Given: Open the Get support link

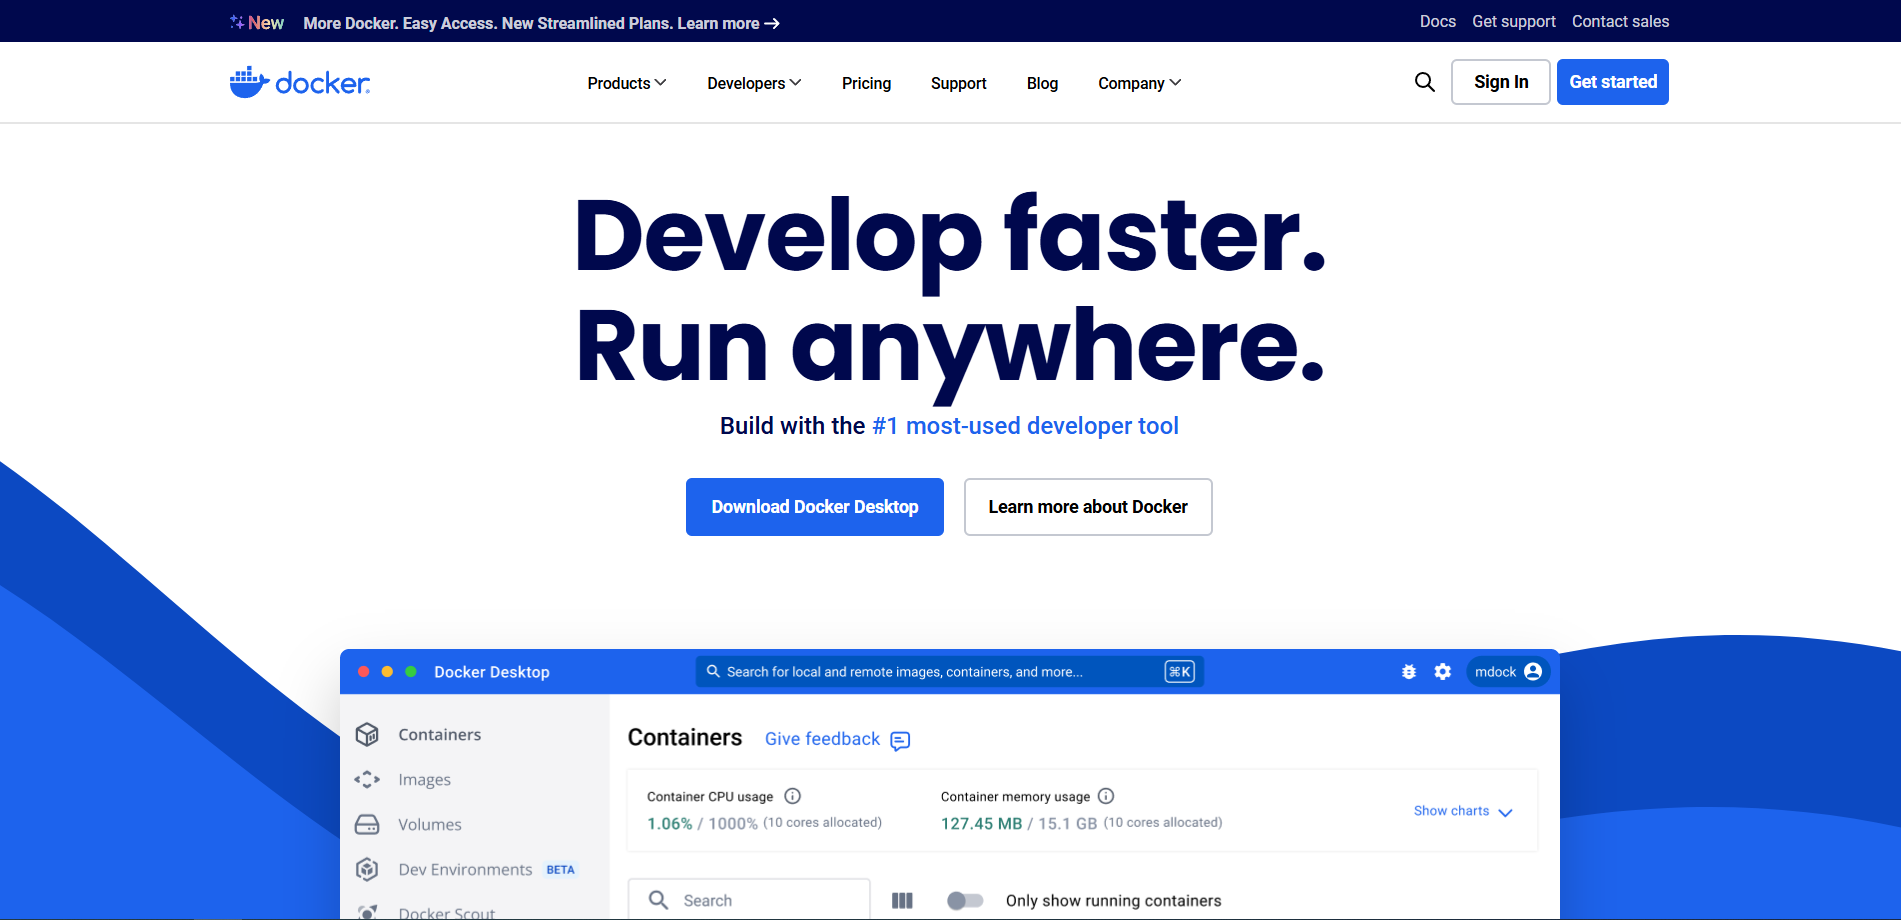Looking at the screenshot, I should pyautogui.click(x=1514, y=21).
